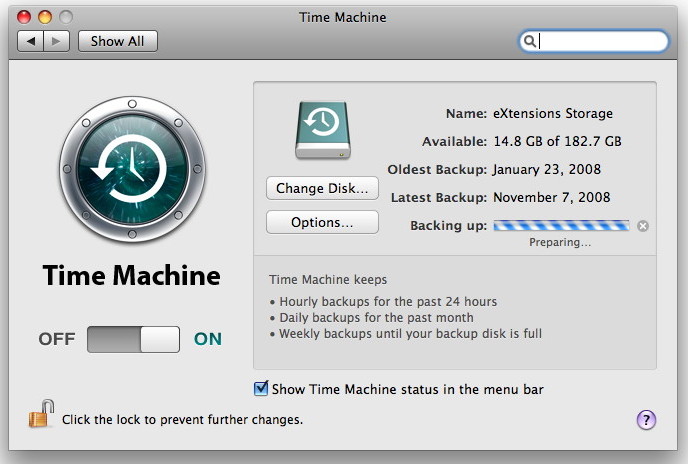Screen dimensions: 688x464
Task: Click the back arrow navigation button
Action: click(30, 41)
